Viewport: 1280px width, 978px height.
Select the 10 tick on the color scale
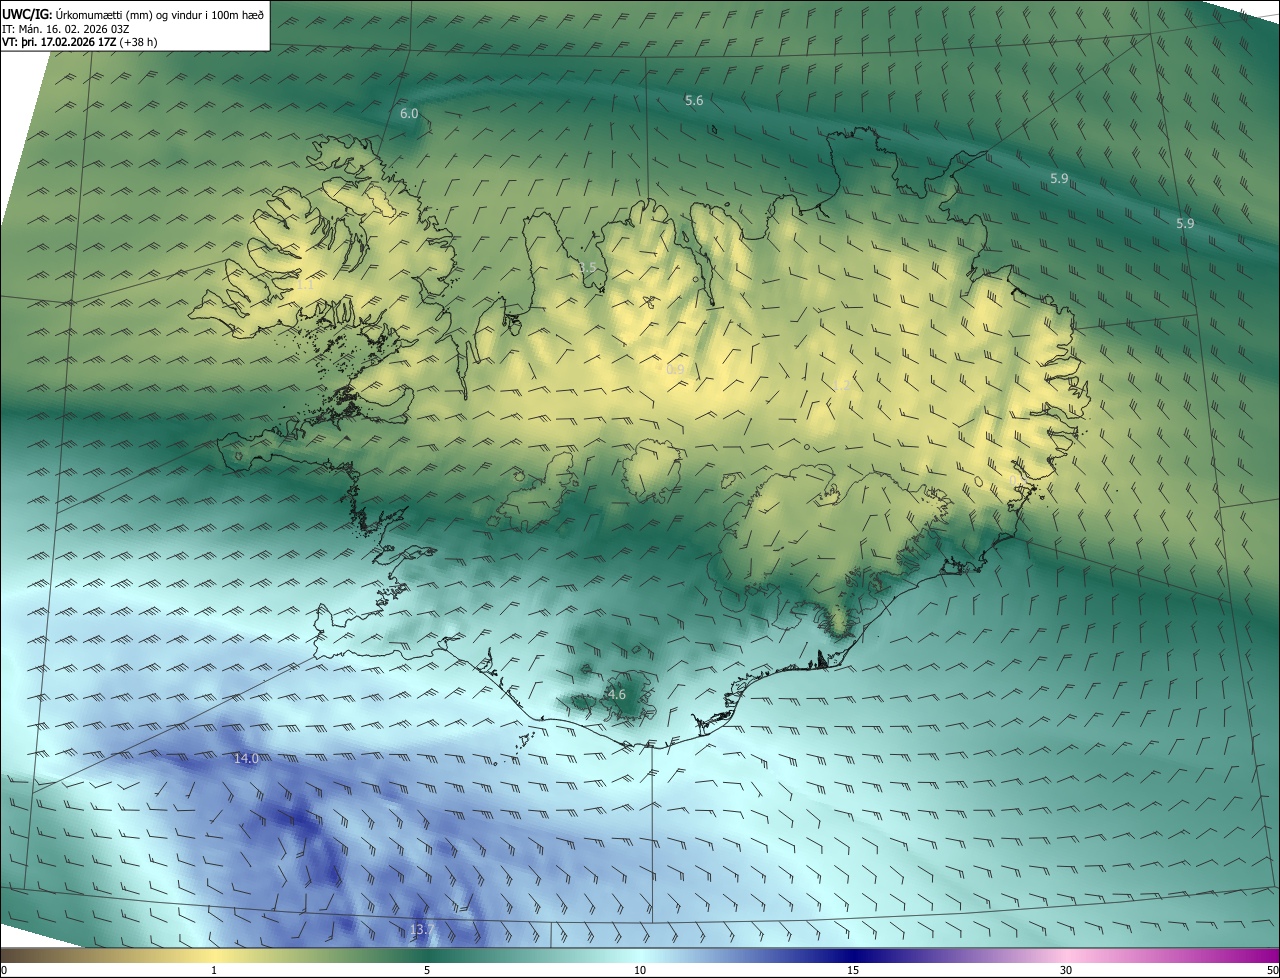pyautogui.click(x=640, y=970)
